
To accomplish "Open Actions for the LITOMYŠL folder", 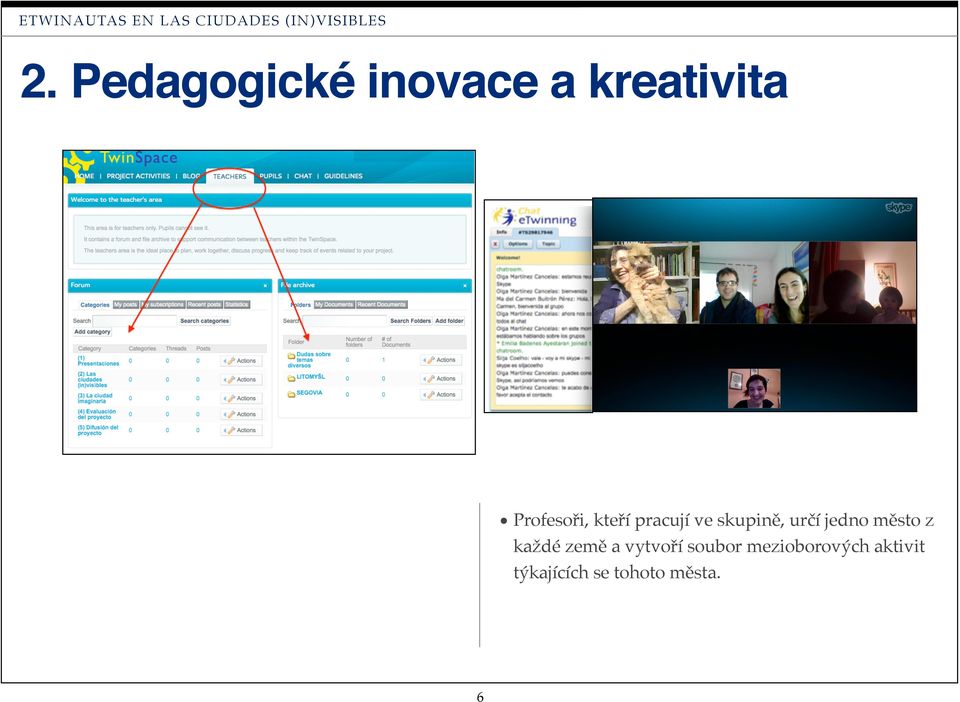I will (x=441, y=379).
